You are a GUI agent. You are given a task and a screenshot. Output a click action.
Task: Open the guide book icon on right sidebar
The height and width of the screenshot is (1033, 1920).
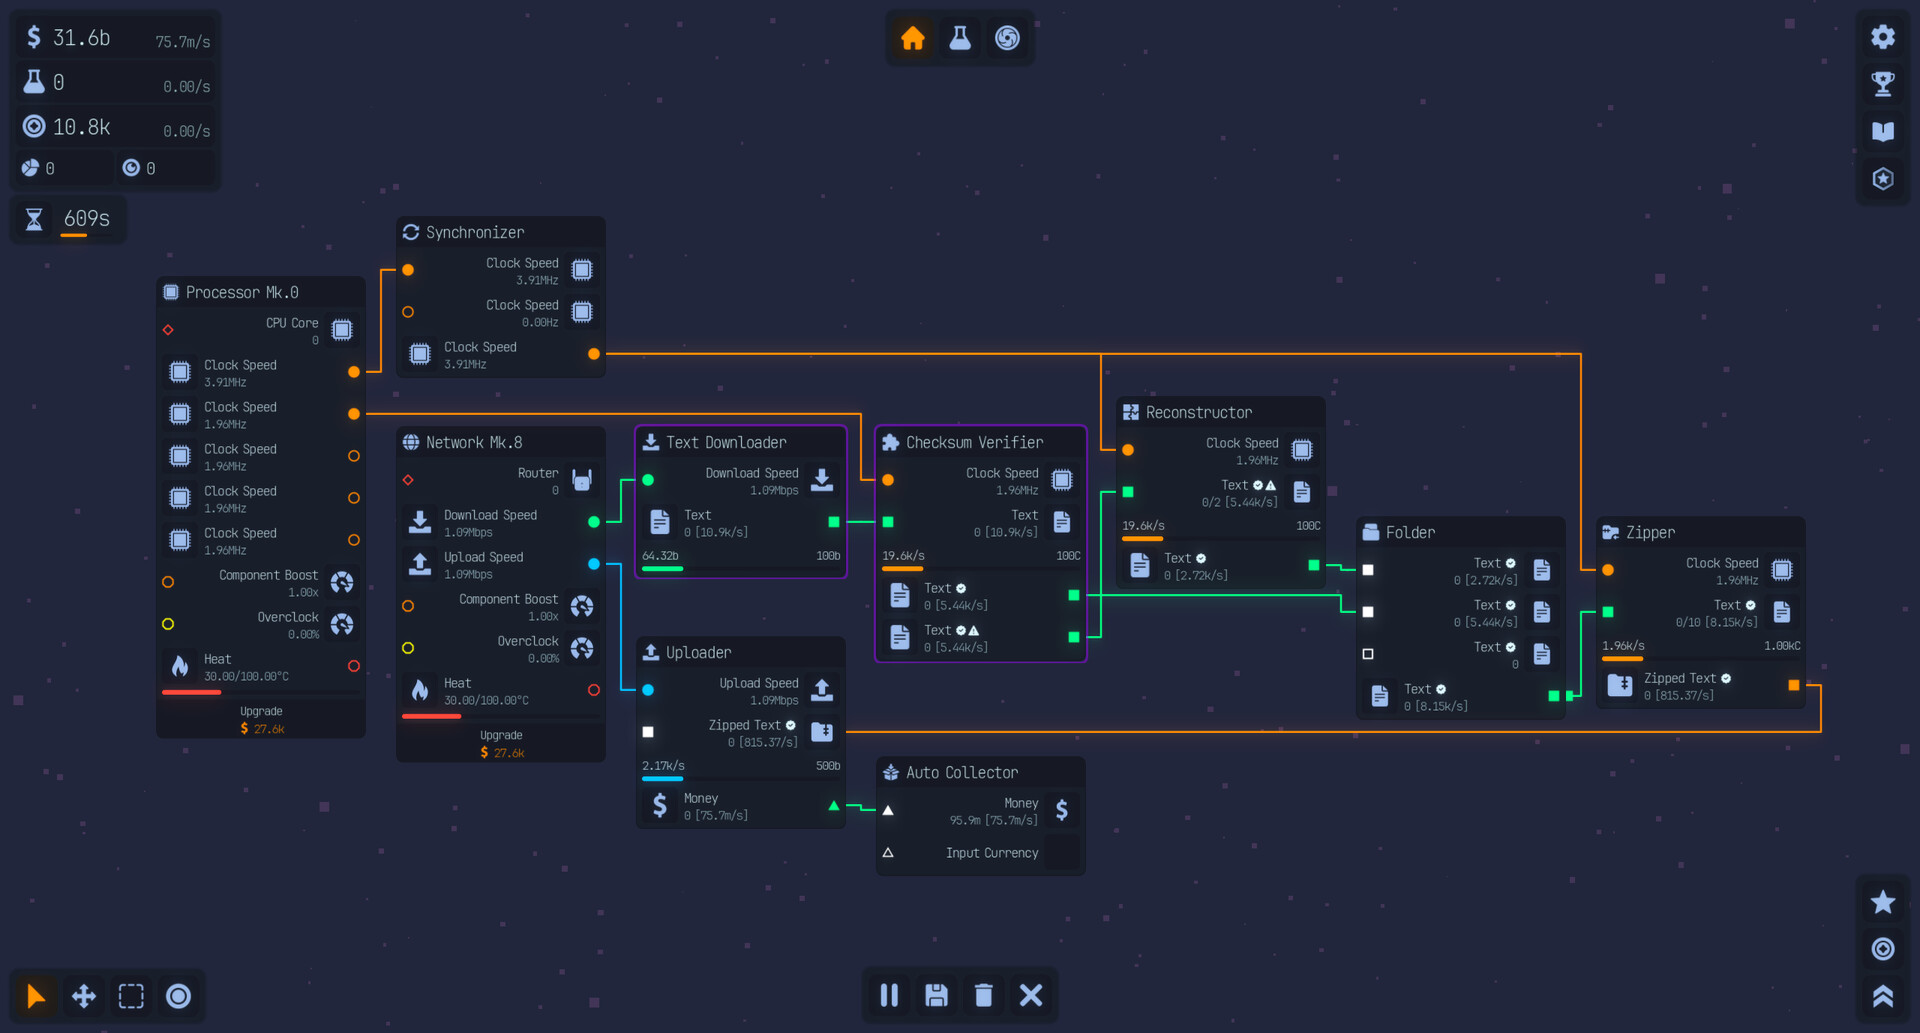pos(1883,131)
